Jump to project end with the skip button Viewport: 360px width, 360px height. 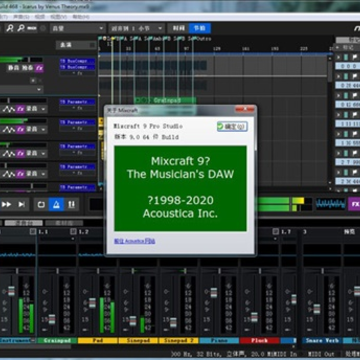[x=22, y=204]
